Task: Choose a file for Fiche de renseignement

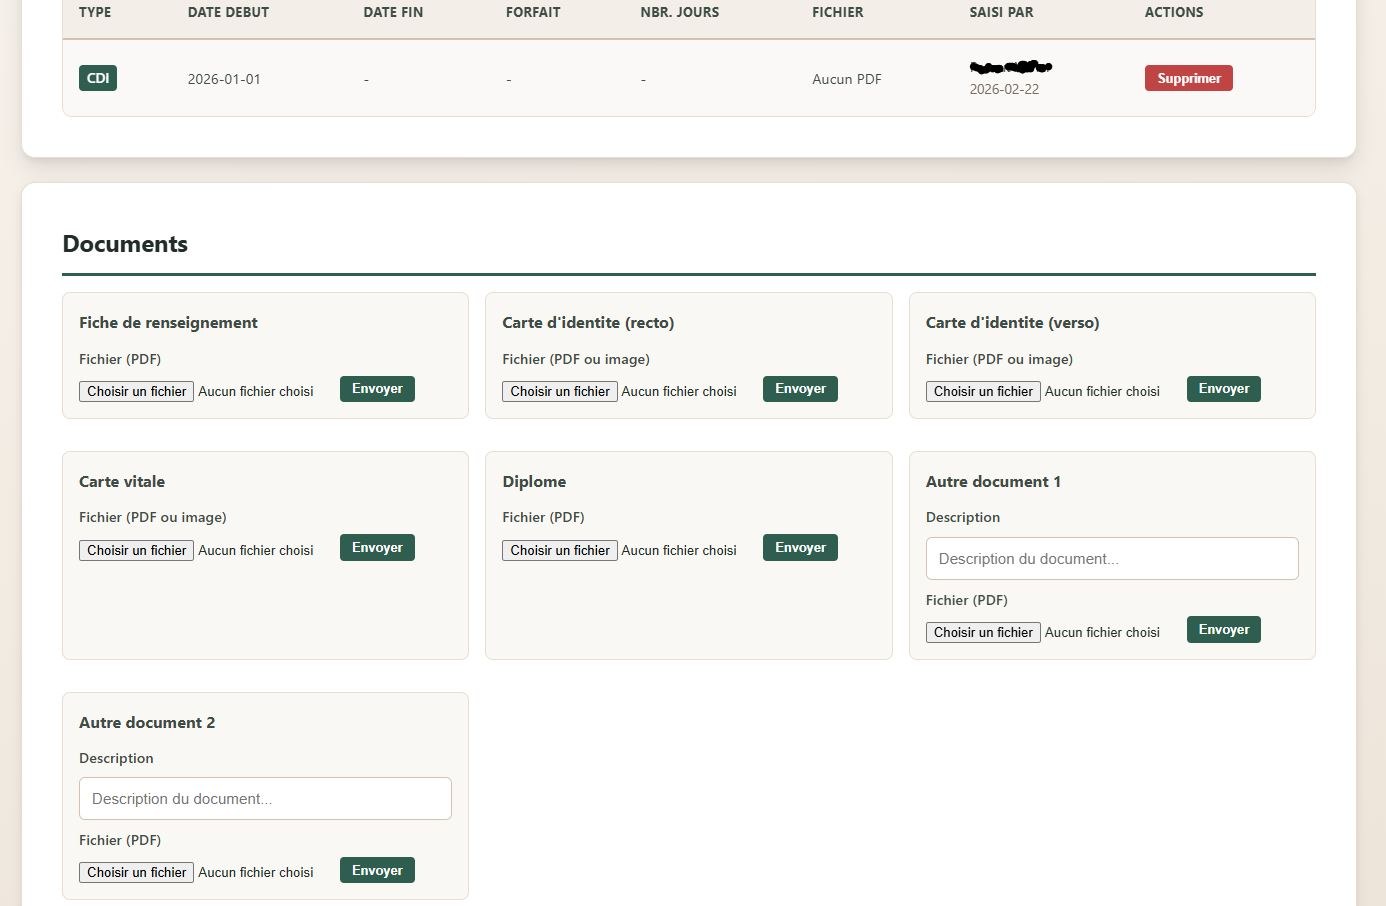Action: coord(136,391)
